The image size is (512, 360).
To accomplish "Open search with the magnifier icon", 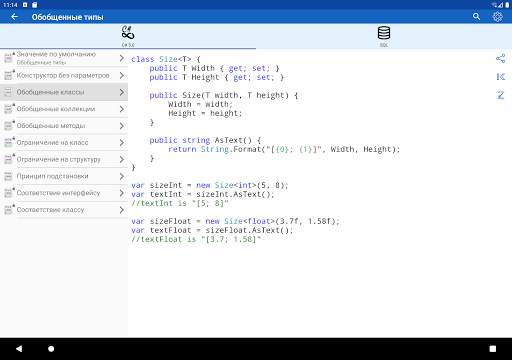I will coord(476,16).
